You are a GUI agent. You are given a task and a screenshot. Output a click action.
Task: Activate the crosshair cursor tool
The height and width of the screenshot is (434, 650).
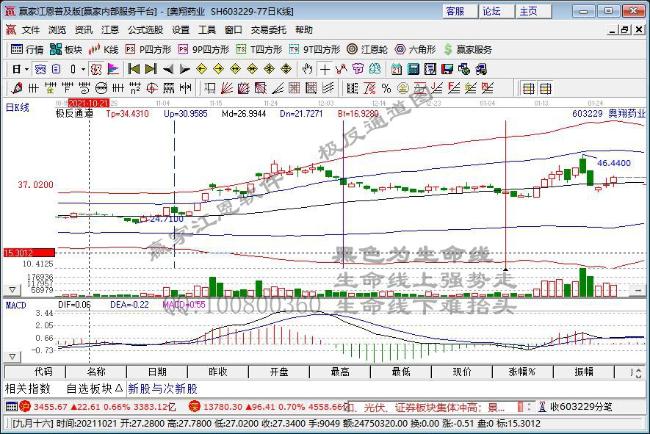[325, 69]
